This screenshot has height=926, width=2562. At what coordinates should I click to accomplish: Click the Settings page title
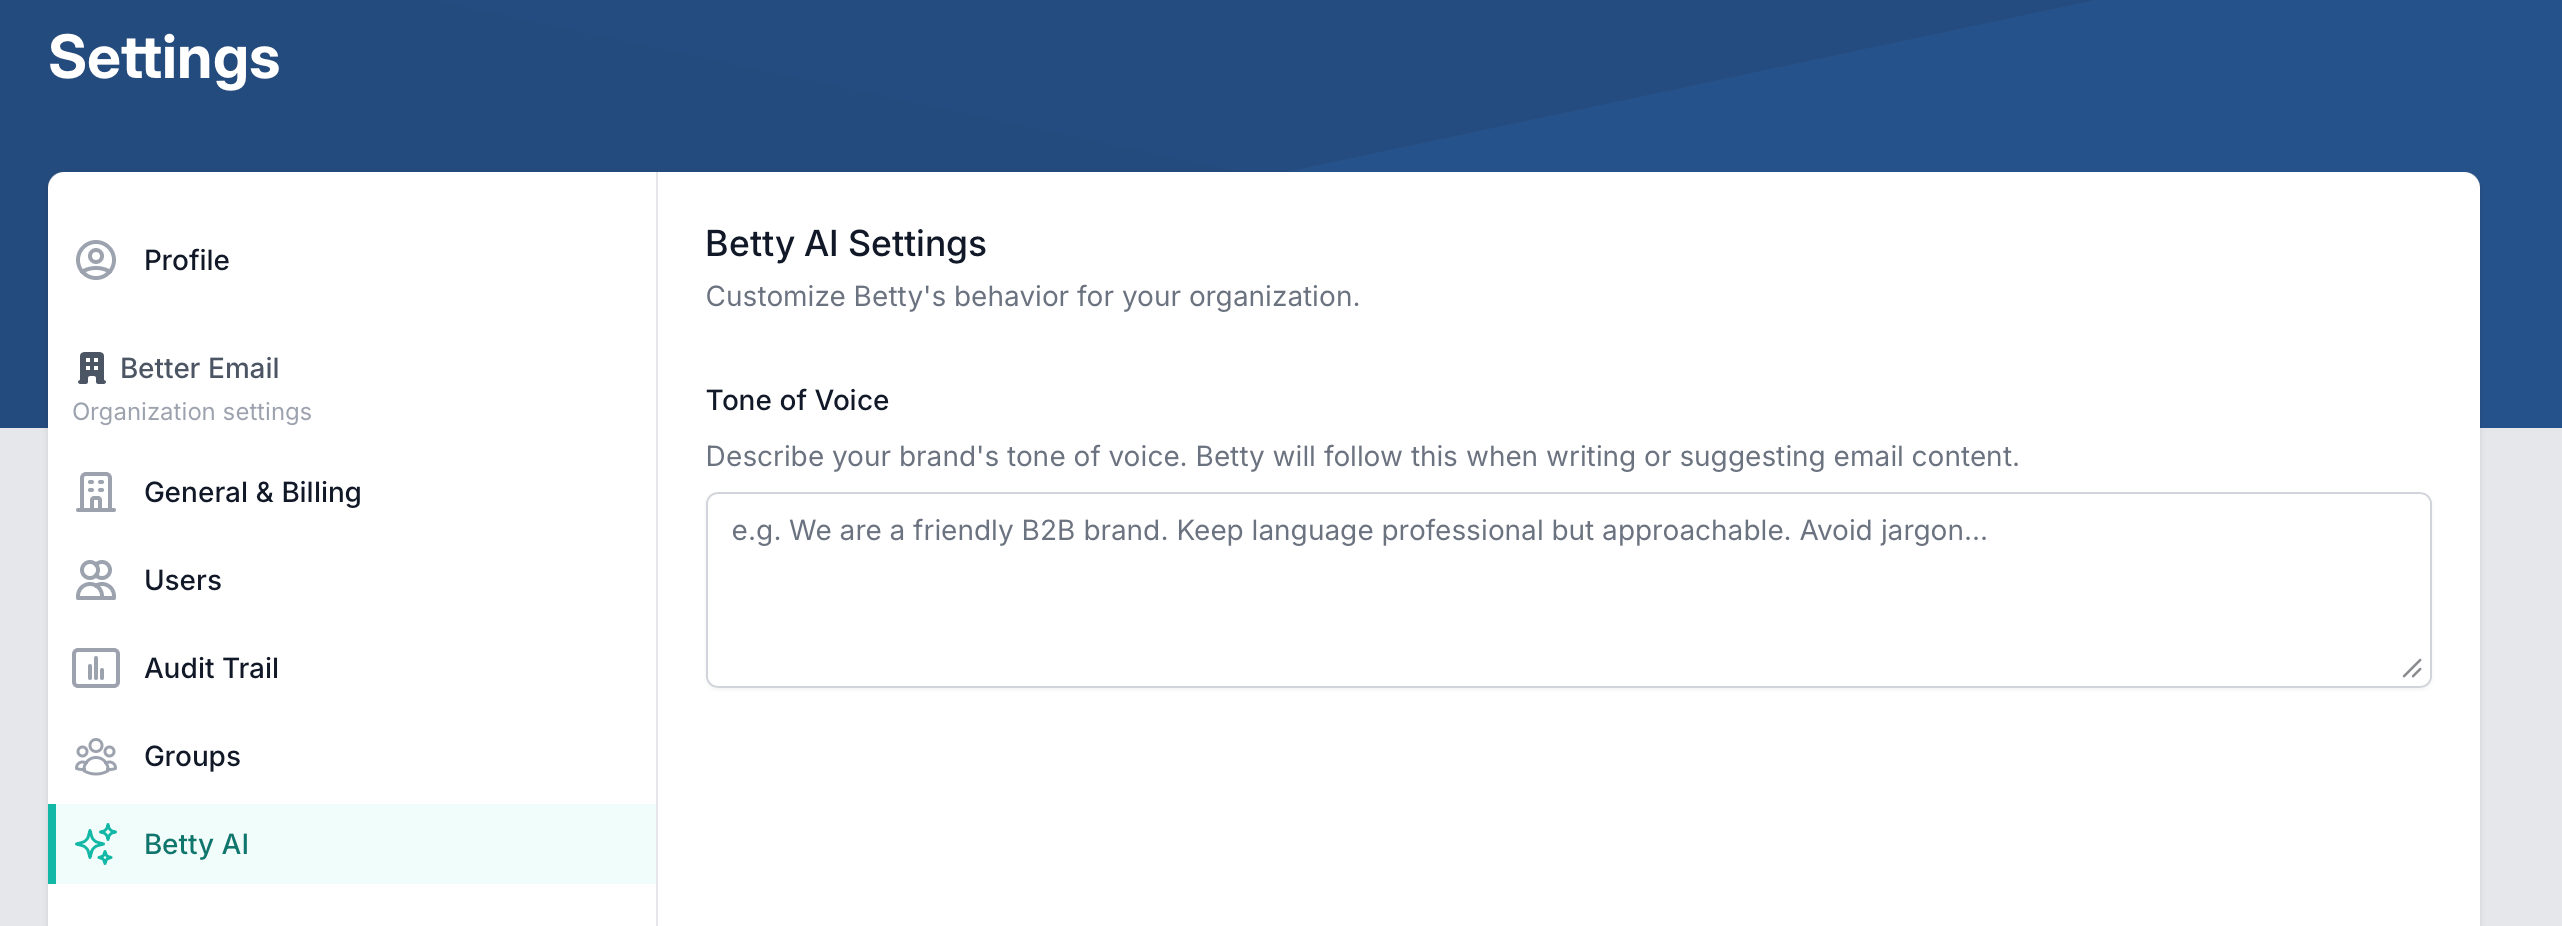pos(165,59)
